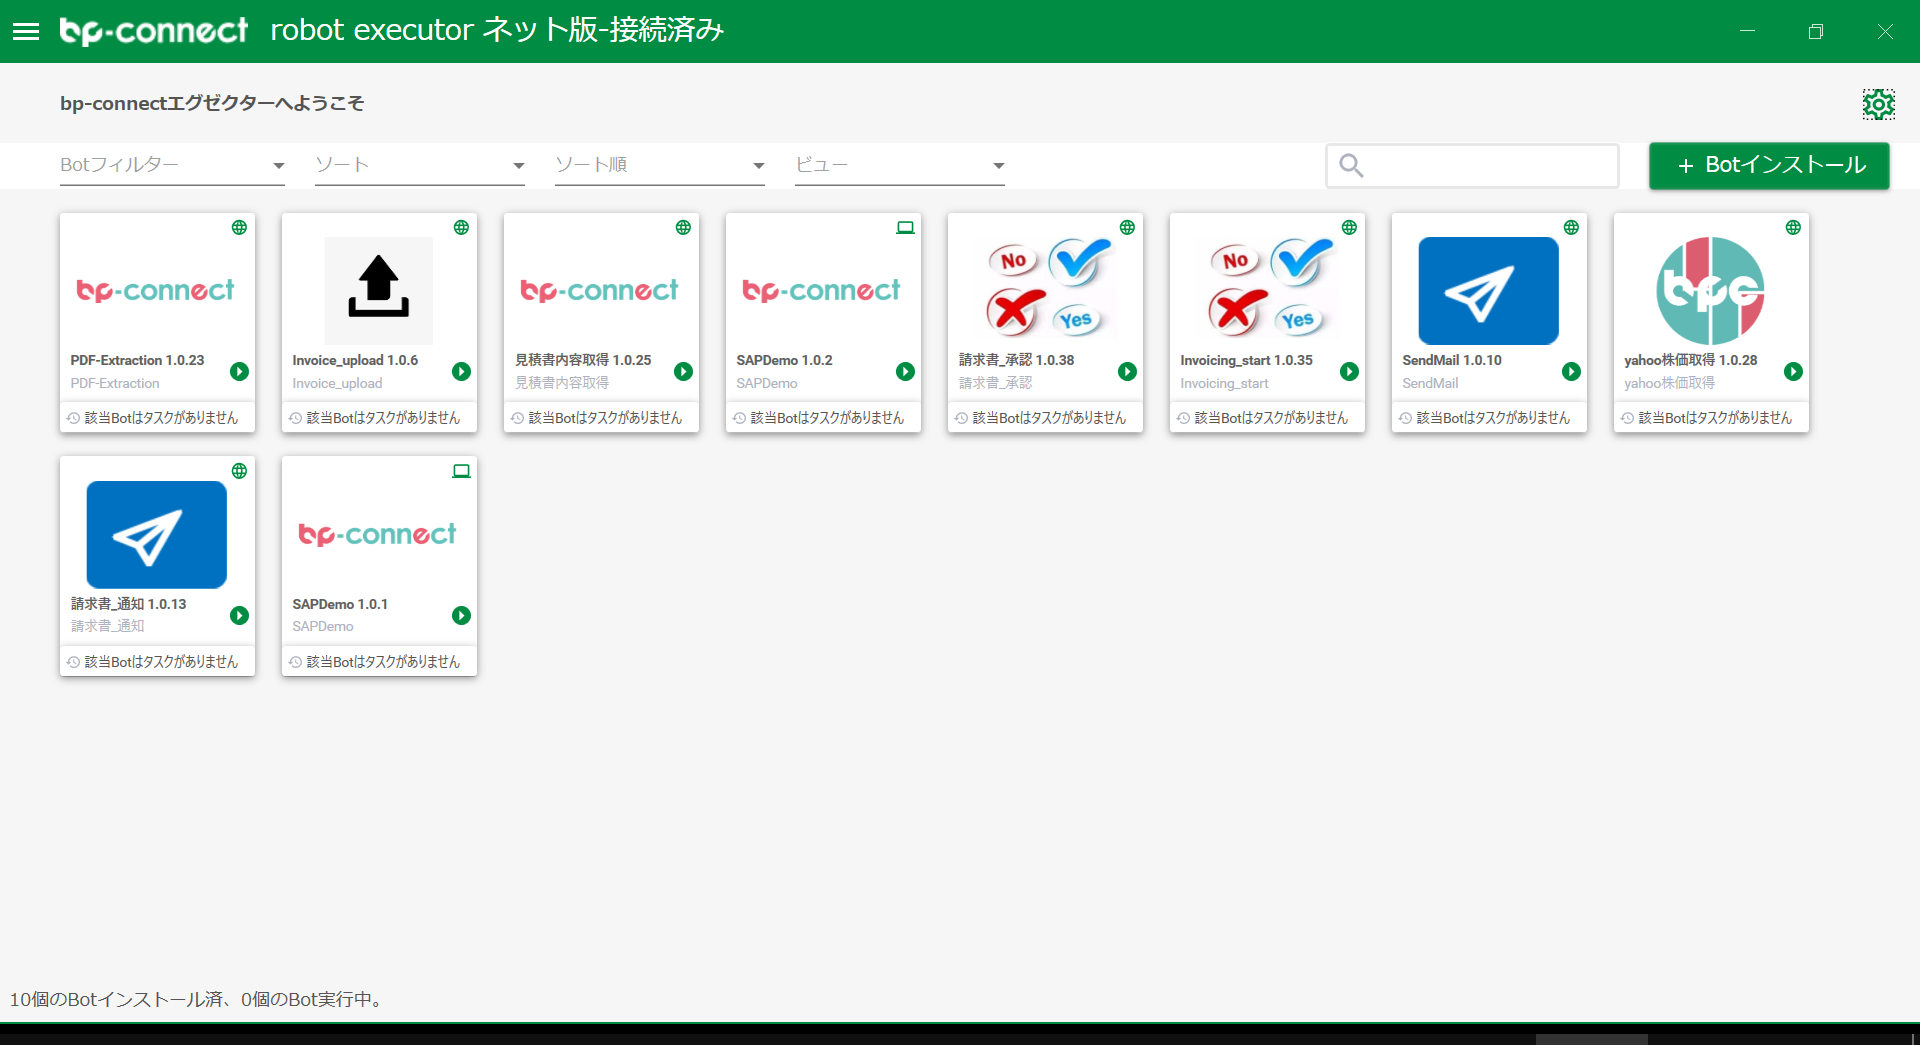Click the 請求書_通知 1.0.13 title

click(128, 604)
